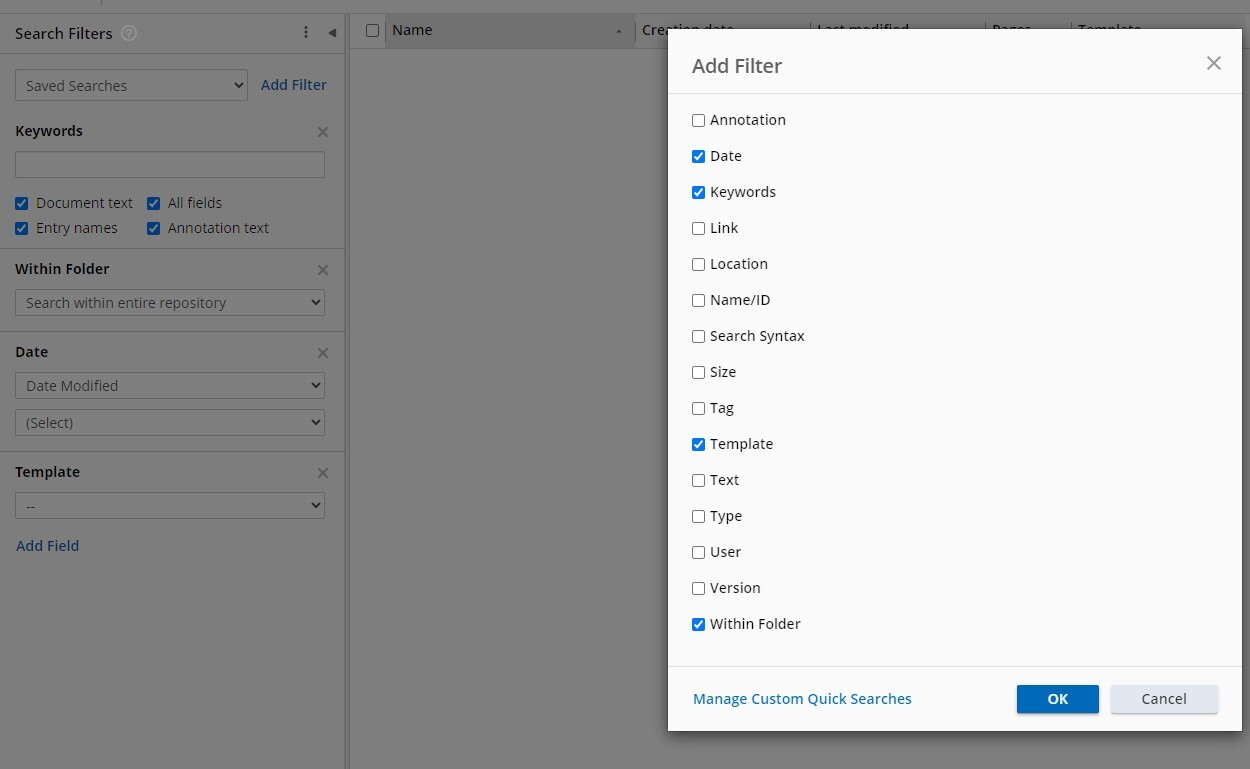This screenshot has height=769, width=1250.
Task: Remove the Within Folder filter section
Action: tap(322, 270)
